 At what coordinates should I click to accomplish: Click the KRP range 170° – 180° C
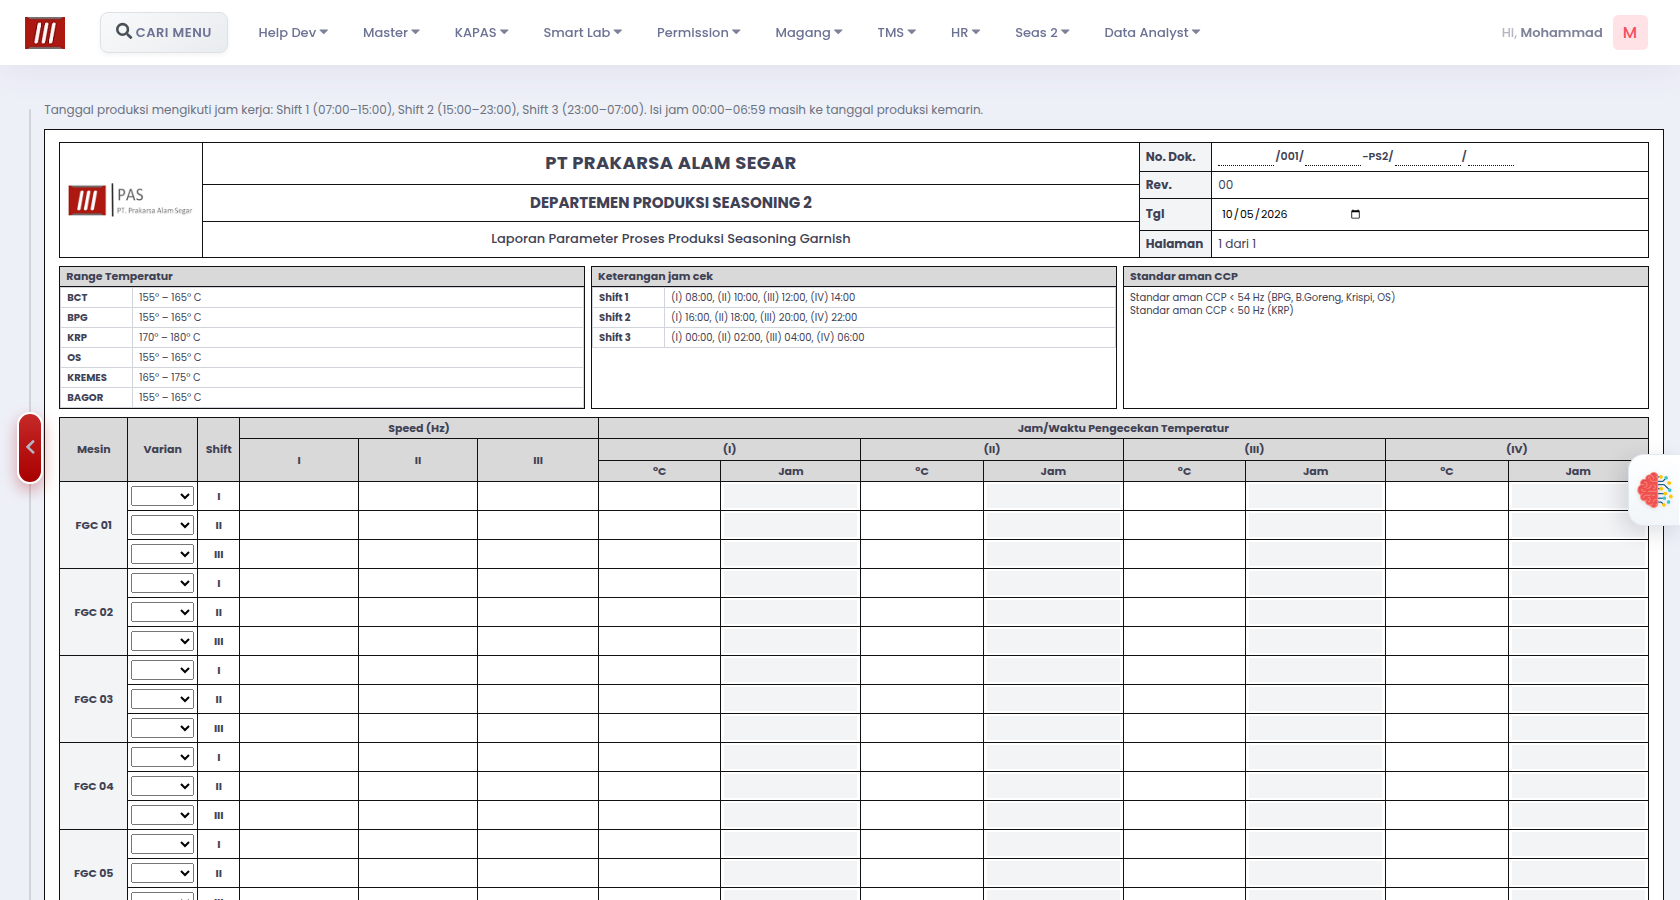click(170, 337)
